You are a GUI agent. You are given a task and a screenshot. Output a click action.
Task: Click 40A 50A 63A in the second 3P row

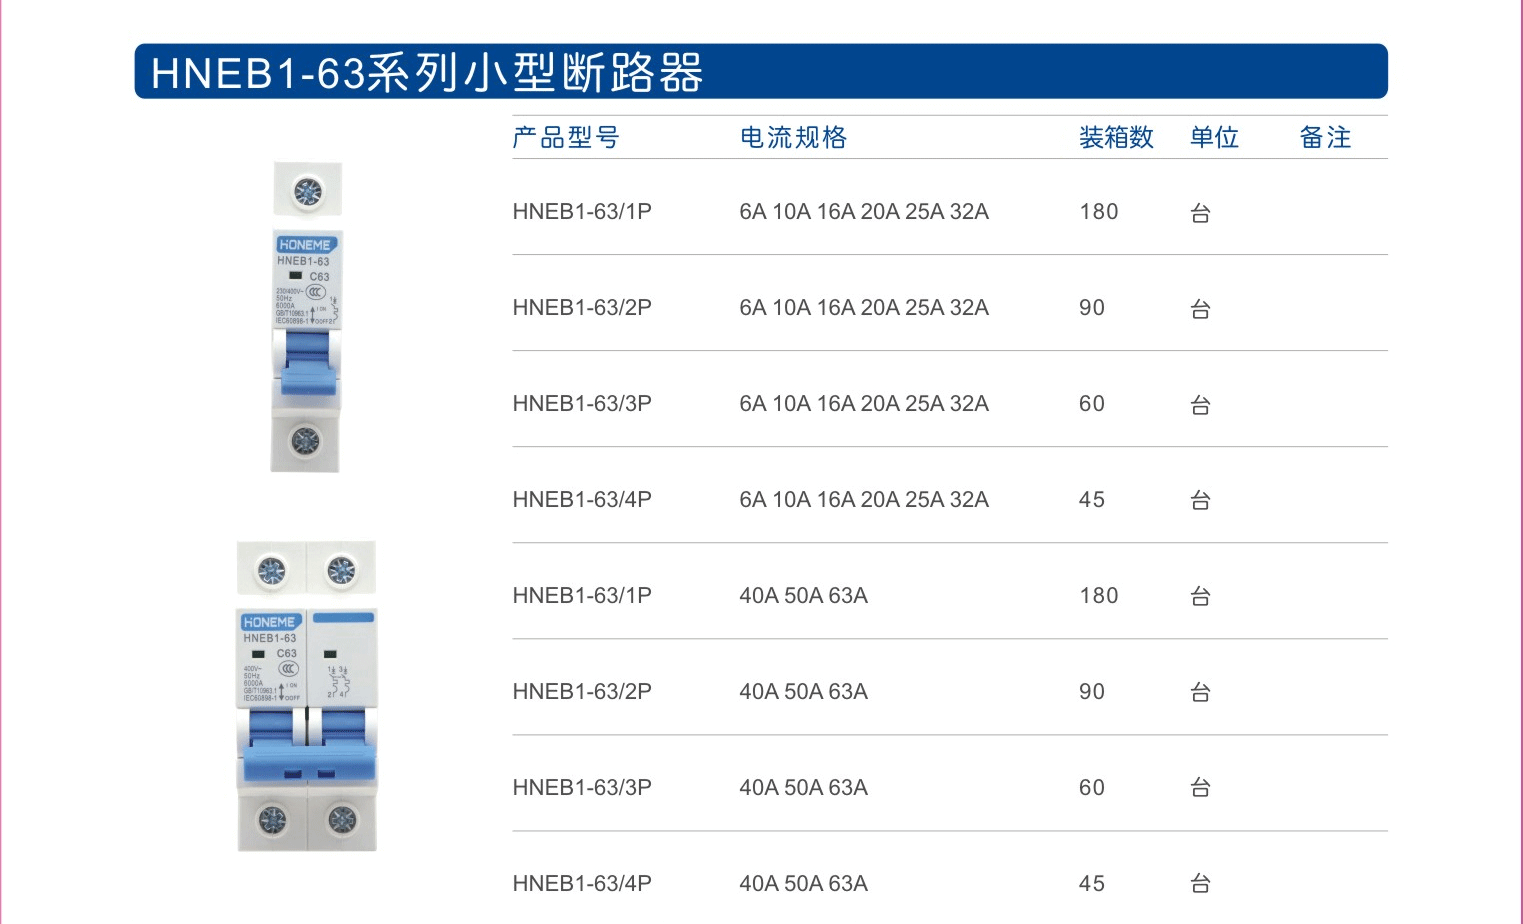pyautogui.click(x=804, y=788)
